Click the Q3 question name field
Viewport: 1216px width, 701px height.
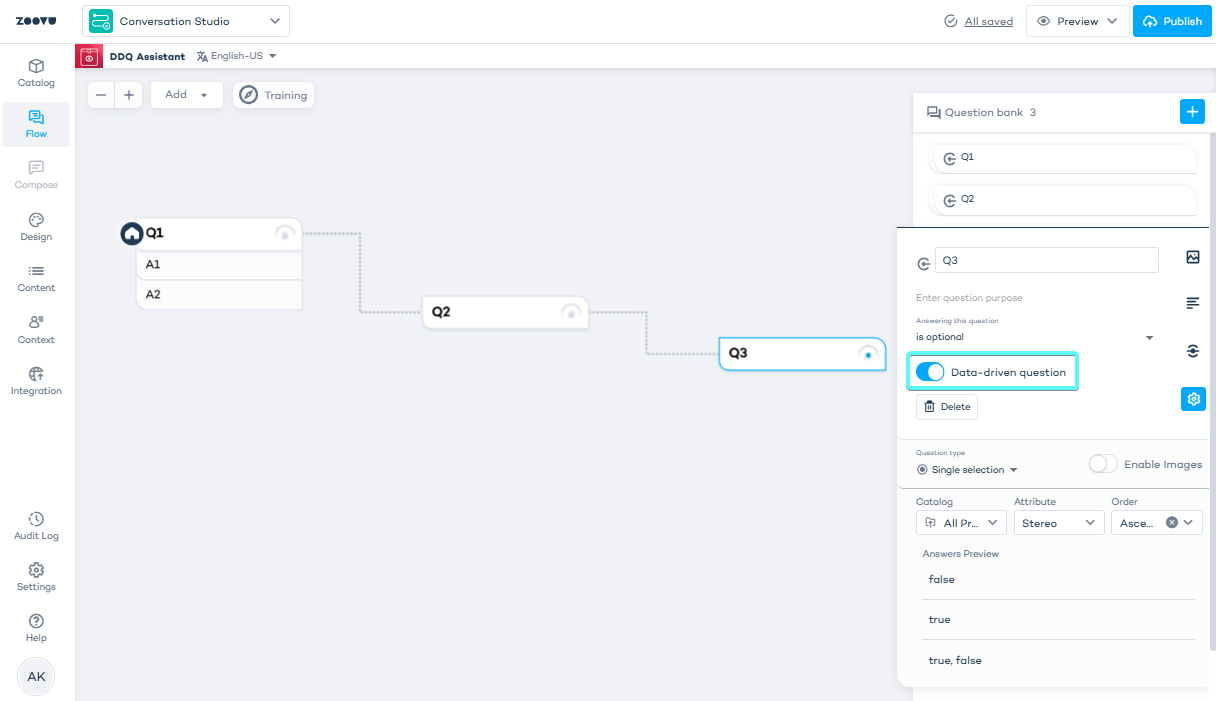[x=1046, y=260]
